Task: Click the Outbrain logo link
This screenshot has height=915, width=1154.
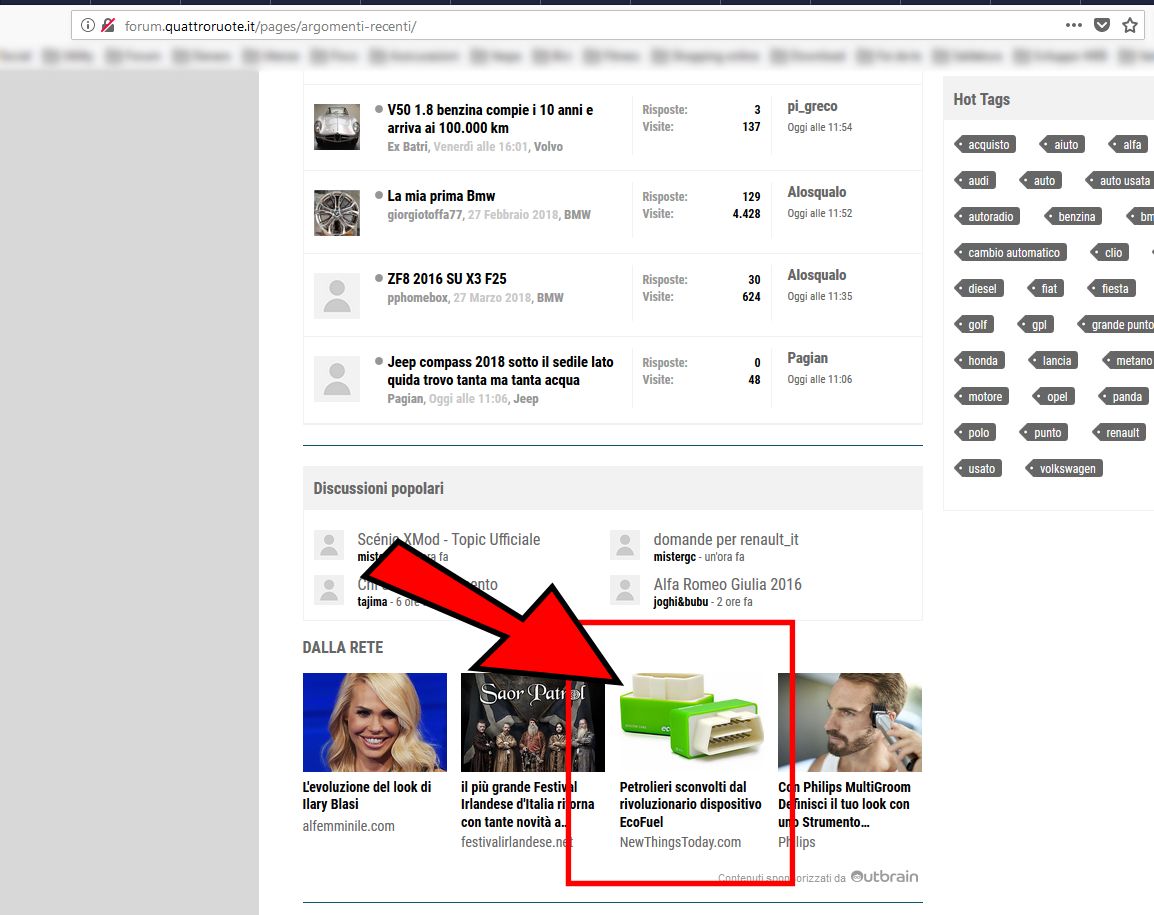Action: pos(885,877)
